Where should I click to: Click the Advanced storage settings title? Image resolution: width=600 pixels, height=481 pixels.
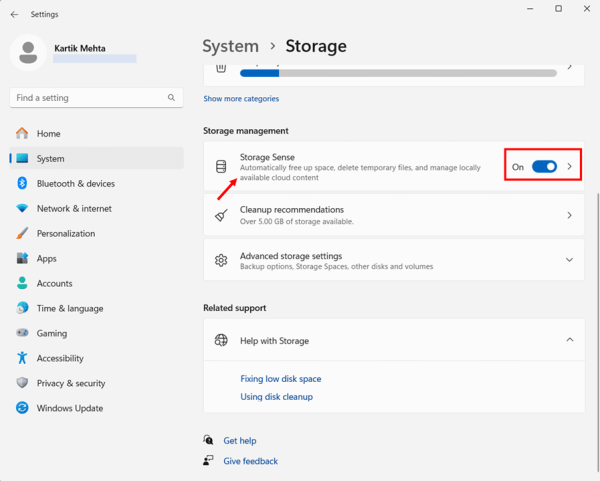[291, 256]
